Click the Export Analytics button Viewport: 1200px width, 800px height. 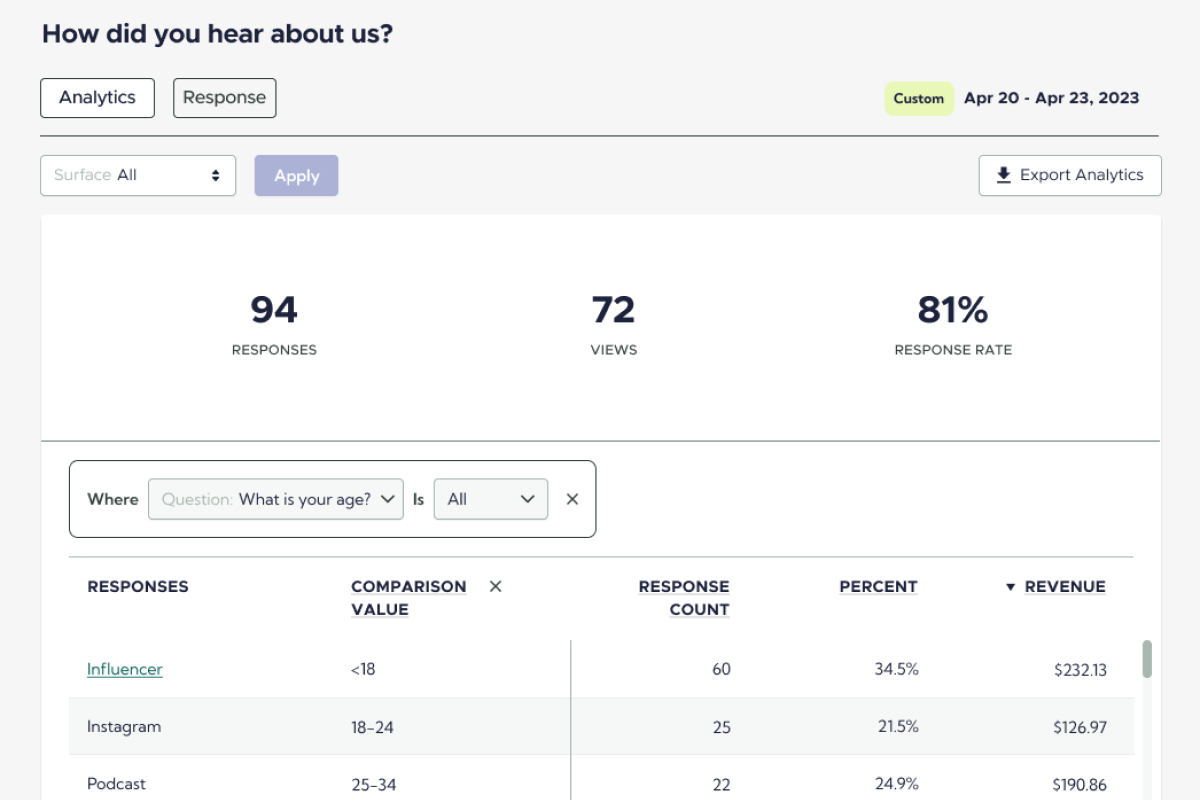point(1070,175)
